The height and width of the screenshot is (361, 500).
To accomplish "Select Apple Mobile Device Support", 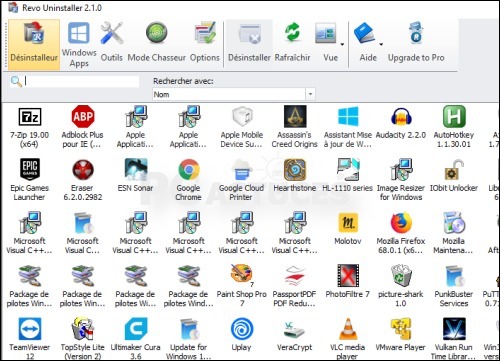I will [242, 127].
